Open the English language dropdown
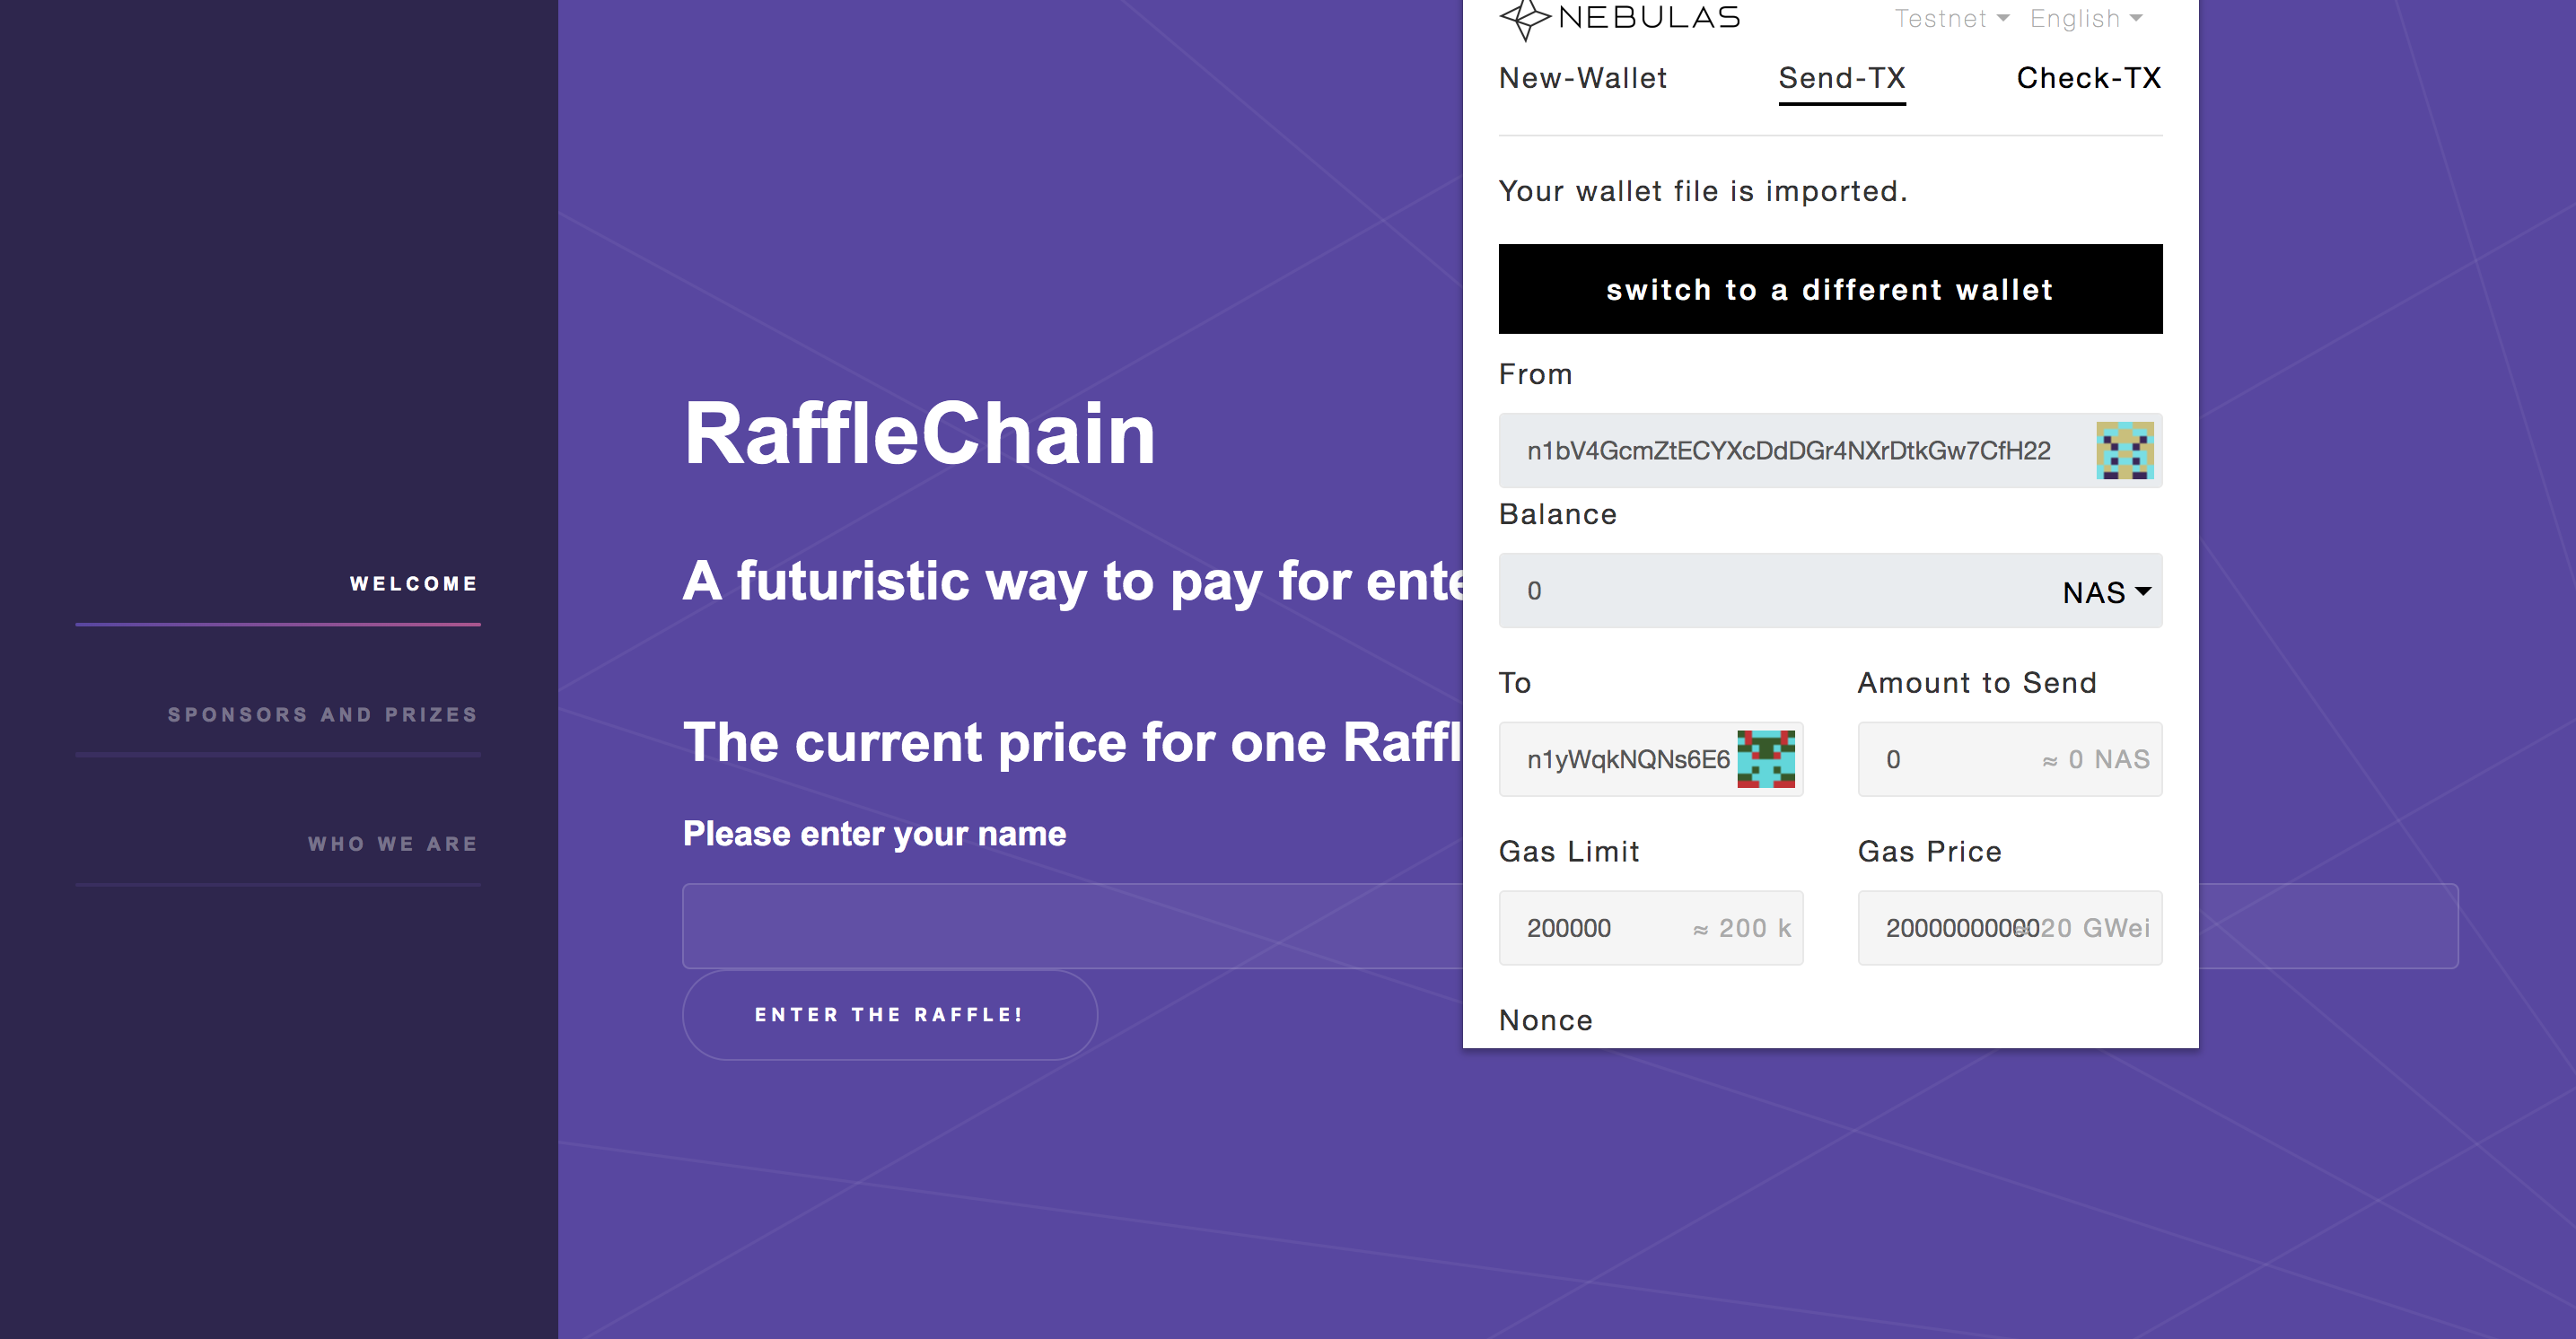Viewport: 2576px width, 1339px height. click(x=2085, y=19)
